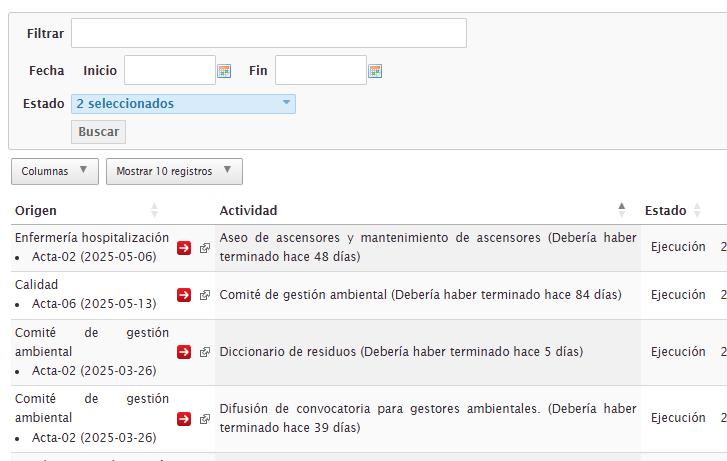Screen dimensions: 727x461
Task: Click red arrow icon for Difusión de convocatoria row
Action: pyautogui.click(x=184, y=419)
